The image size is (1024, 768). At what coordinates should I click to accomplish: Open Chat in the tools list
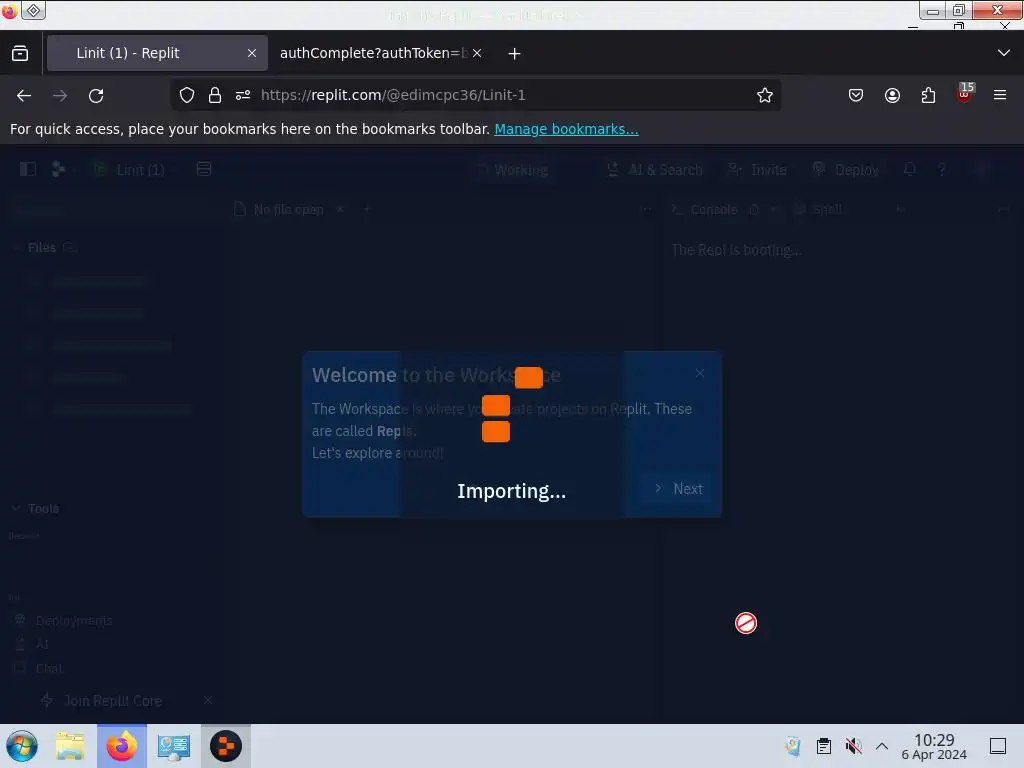click(39, 668)
